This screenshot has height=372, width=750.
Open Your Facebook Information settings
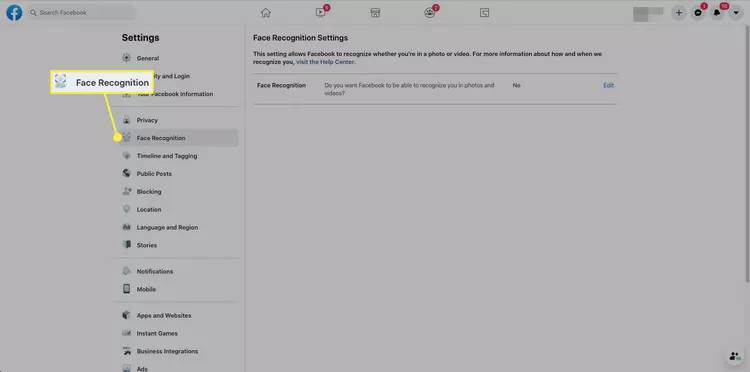[x=175, y=94]
